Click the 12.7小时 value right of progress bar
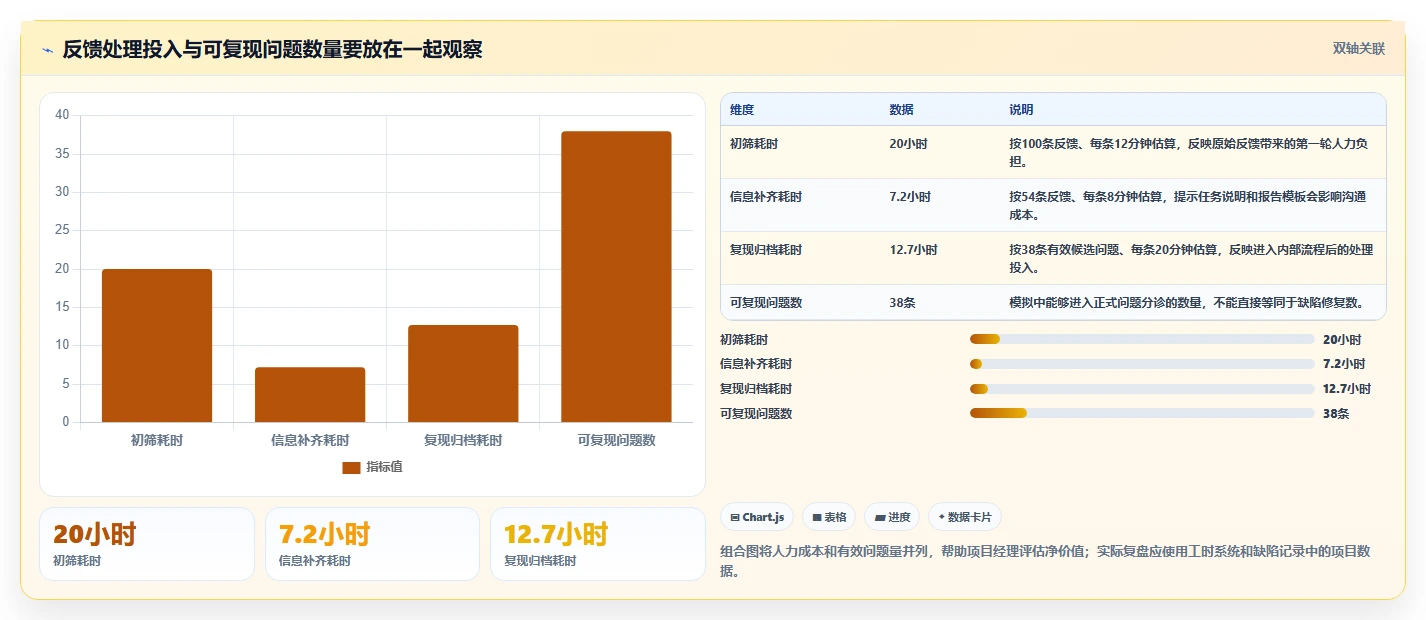The height and width of the screenshot is (620, 1426). [x=1347, y=389]
